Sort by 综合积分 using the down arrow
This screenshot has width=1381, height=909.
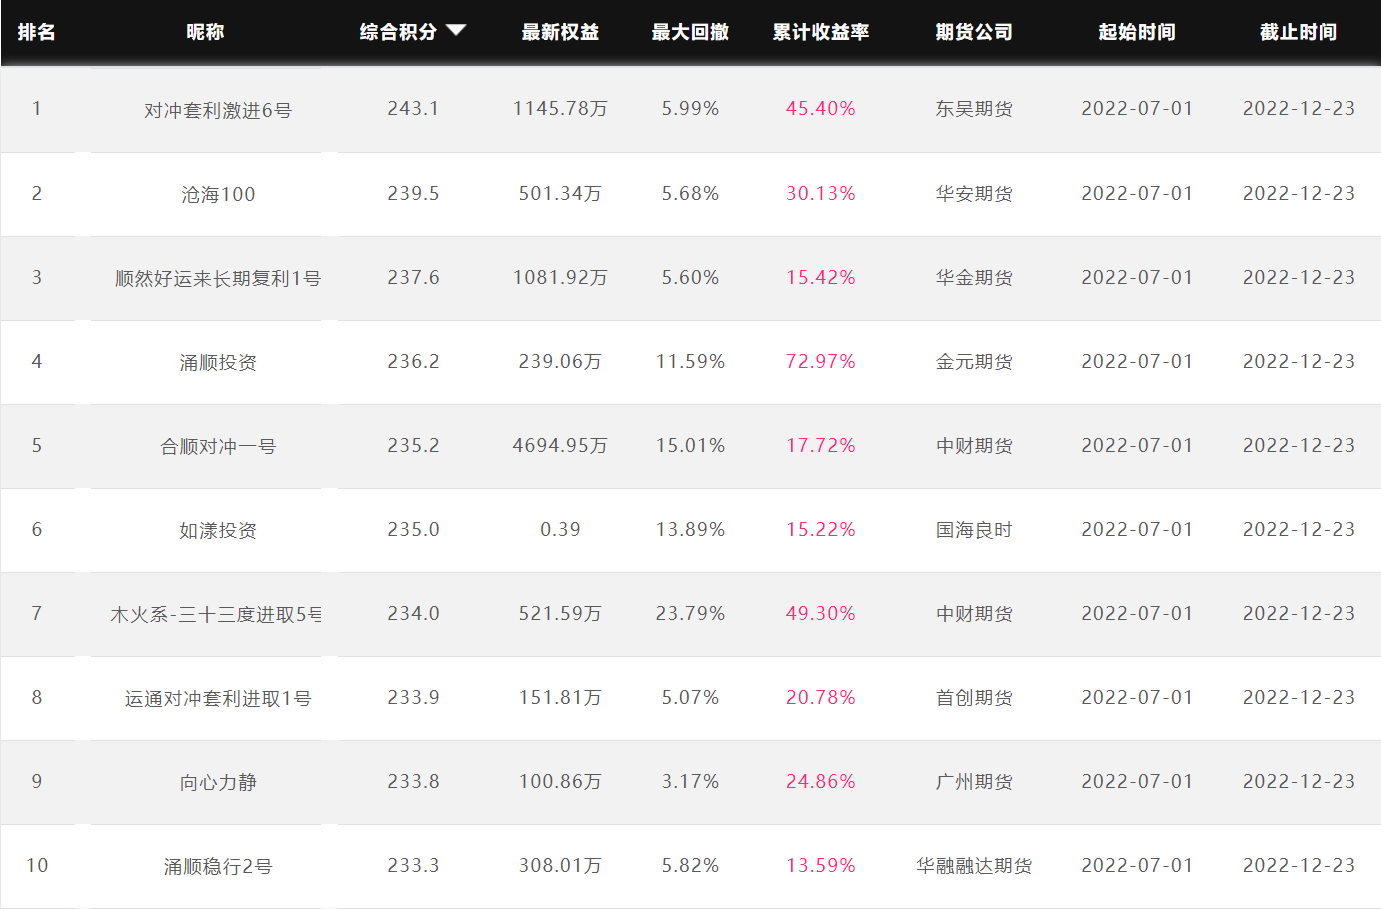pyautogui.click(x=456, y=31)
